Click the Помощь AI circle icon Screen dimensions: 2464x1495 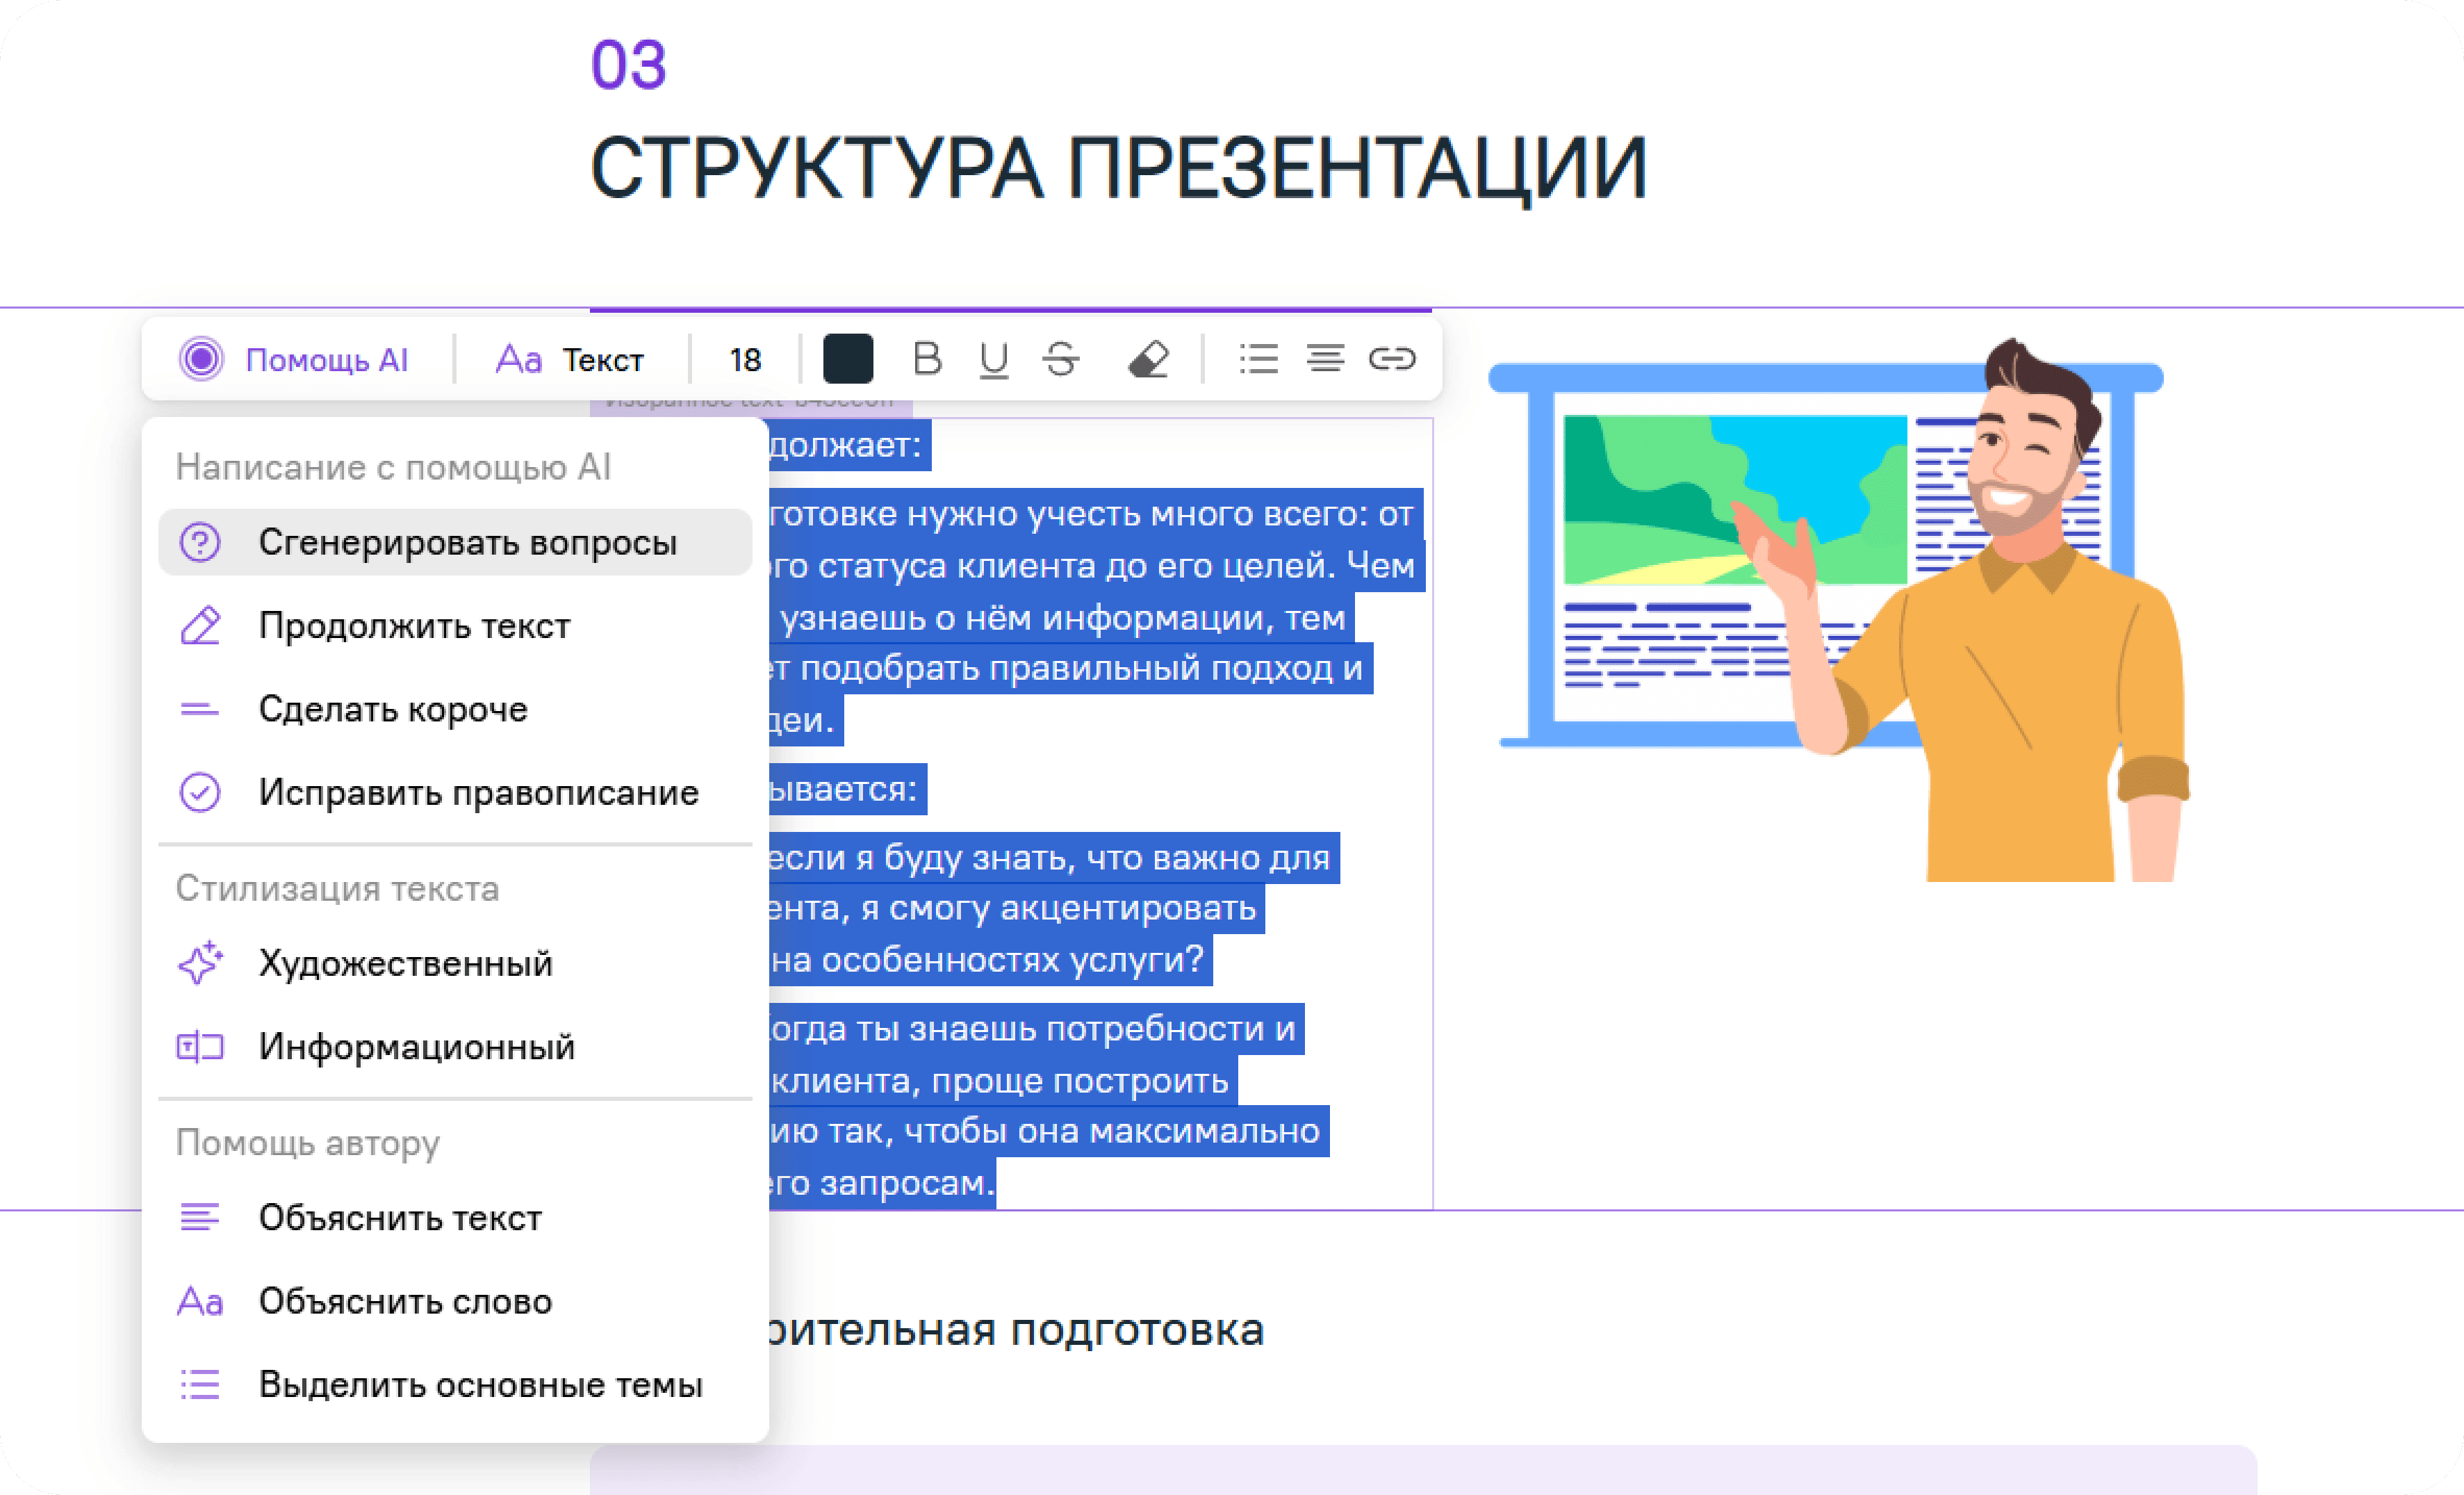[x=201, y=359]
